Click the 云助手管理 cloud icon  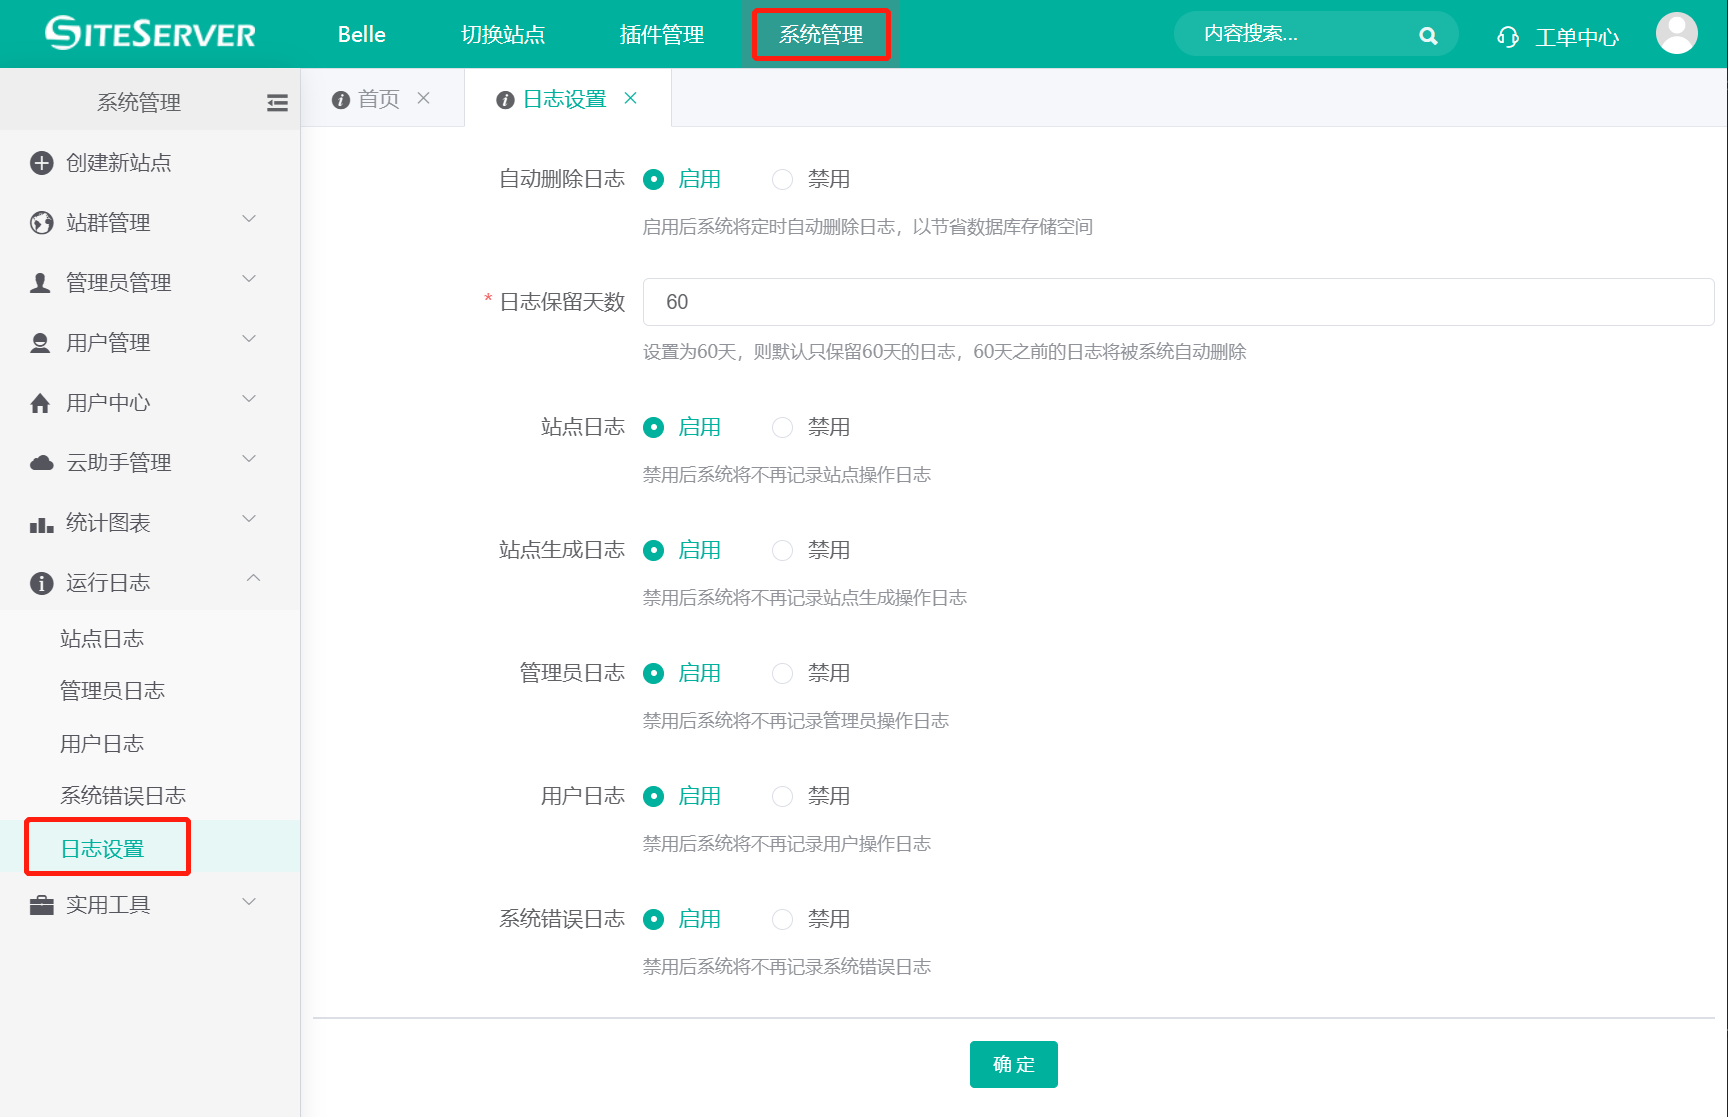[x=41, y=461]
